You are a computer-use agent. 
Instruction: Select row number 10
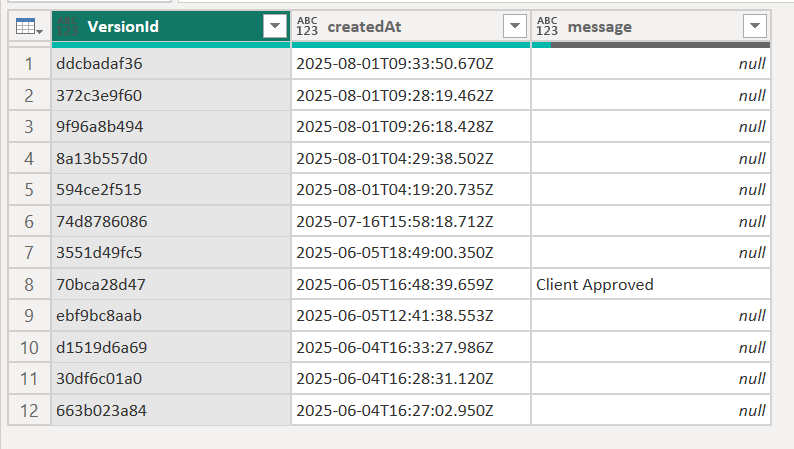point(29,347)
